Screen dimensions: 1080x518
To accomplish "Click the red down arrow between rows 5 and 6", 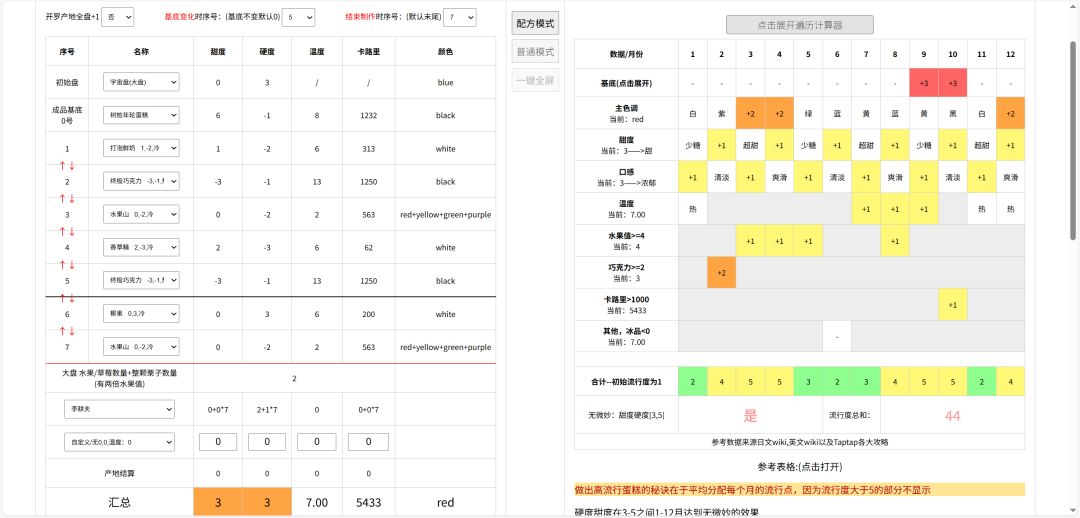I will 72,297.
